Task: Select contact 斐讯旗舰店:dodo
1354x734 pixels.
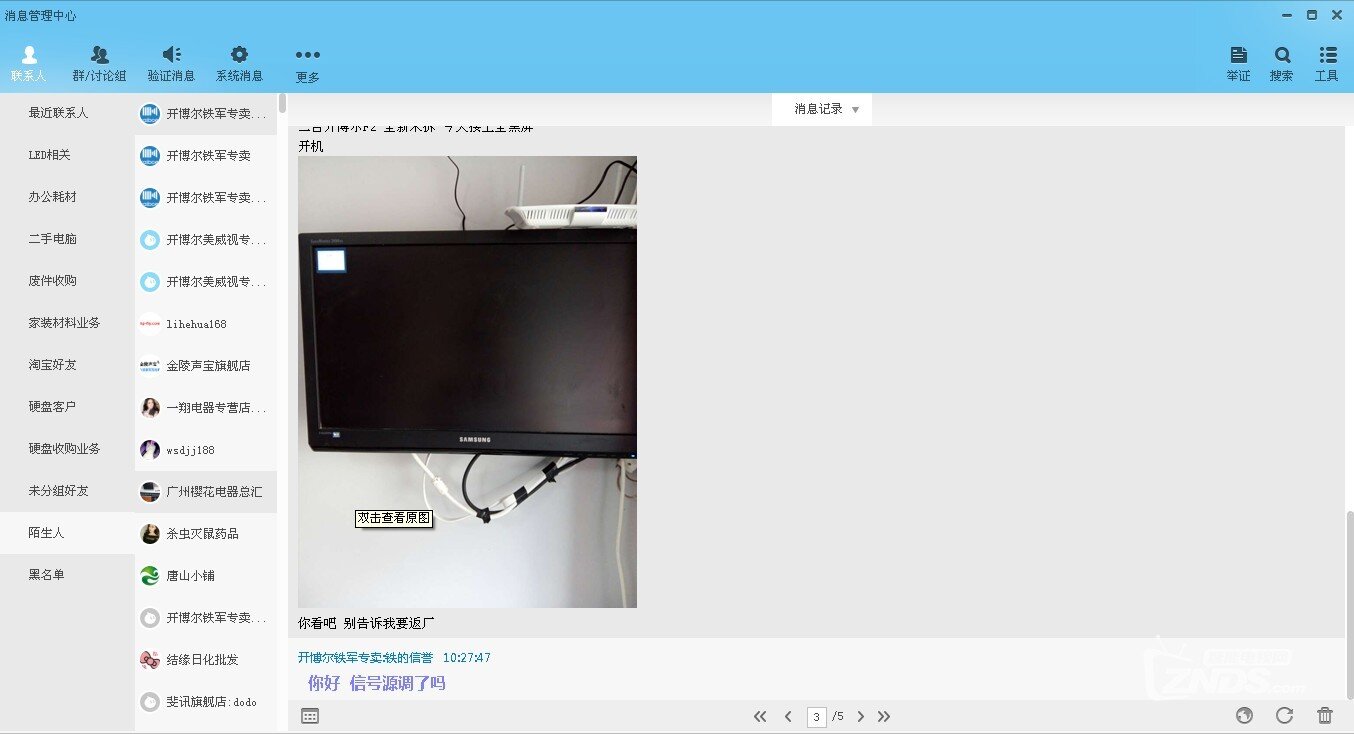Action: (x=206, y=702)
